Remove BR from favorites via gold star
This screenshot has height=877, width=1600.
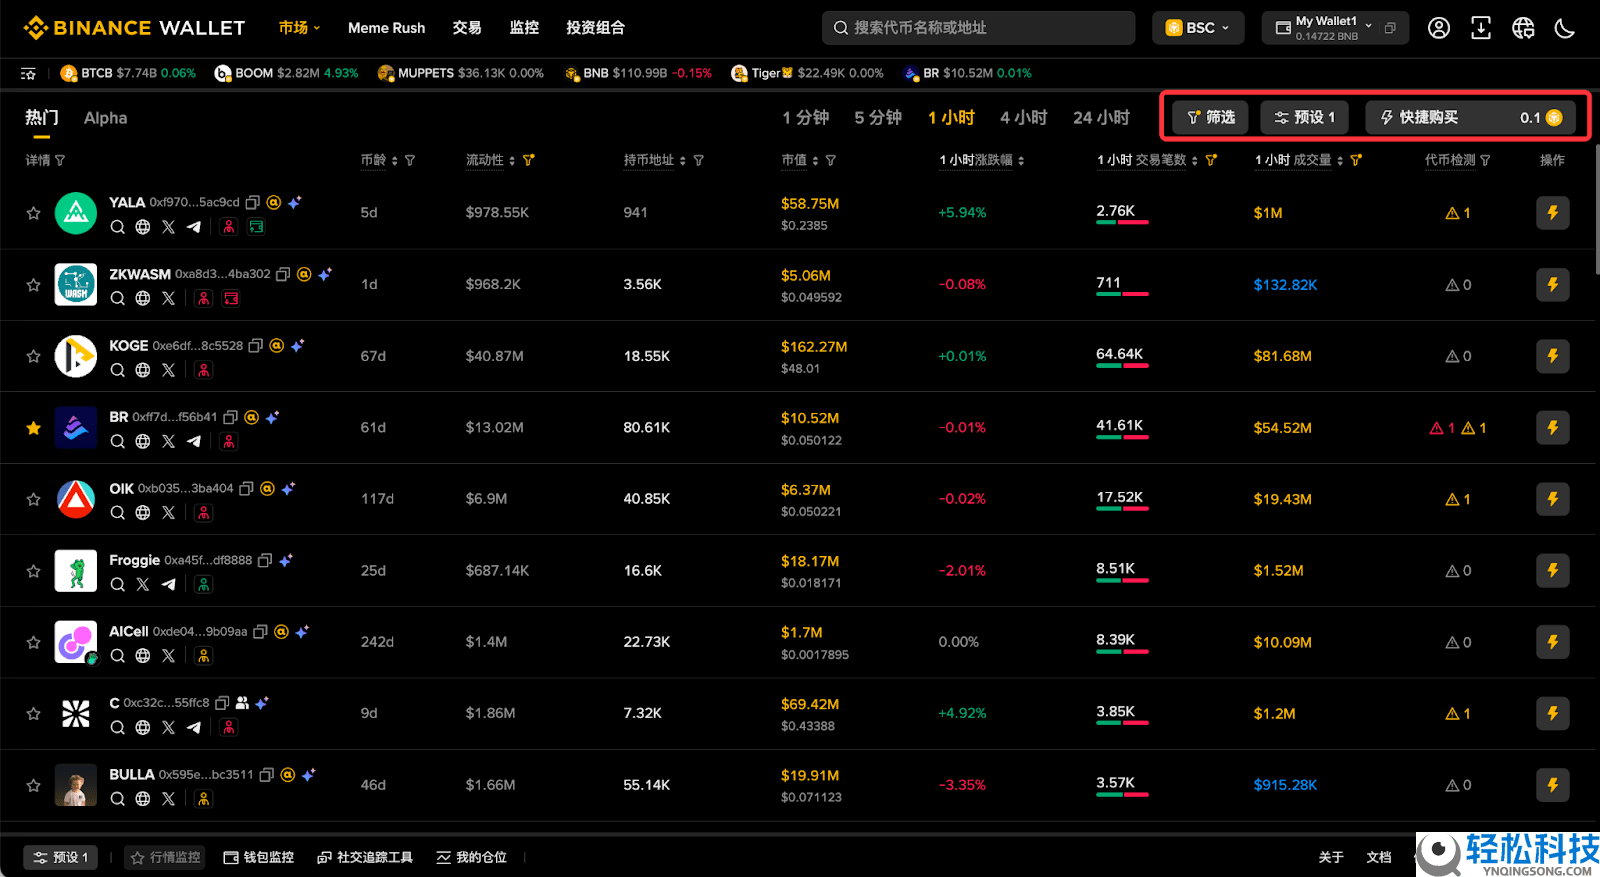point(33,428)
